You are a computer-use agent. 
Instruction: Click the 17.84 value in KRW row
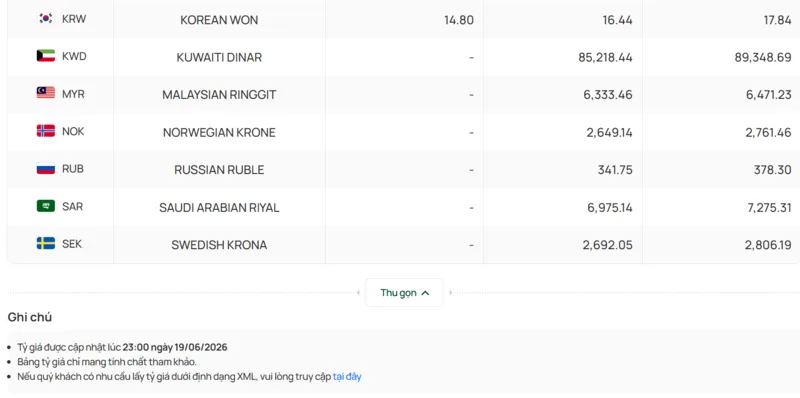point(777,20)
